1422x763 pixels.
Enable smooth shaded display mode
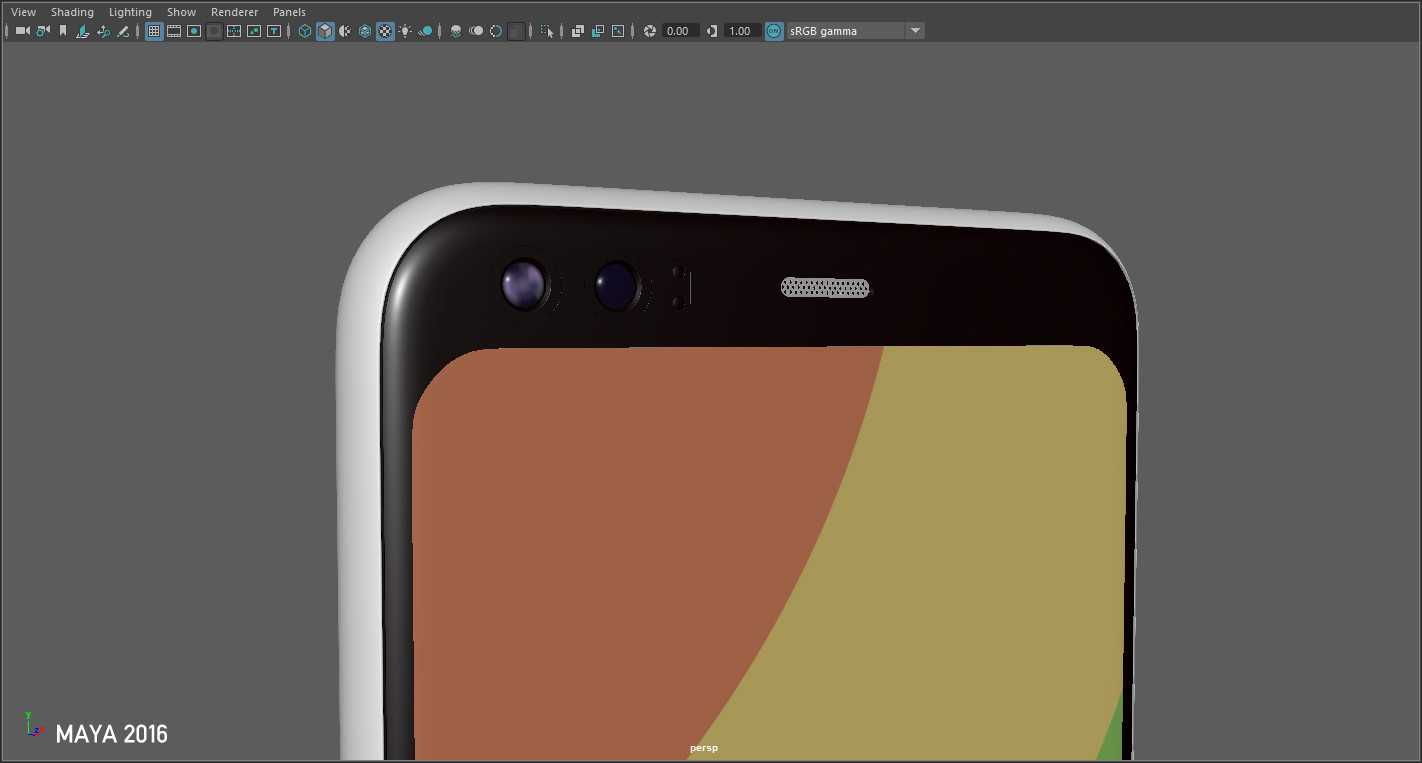(x=325, y=30)
